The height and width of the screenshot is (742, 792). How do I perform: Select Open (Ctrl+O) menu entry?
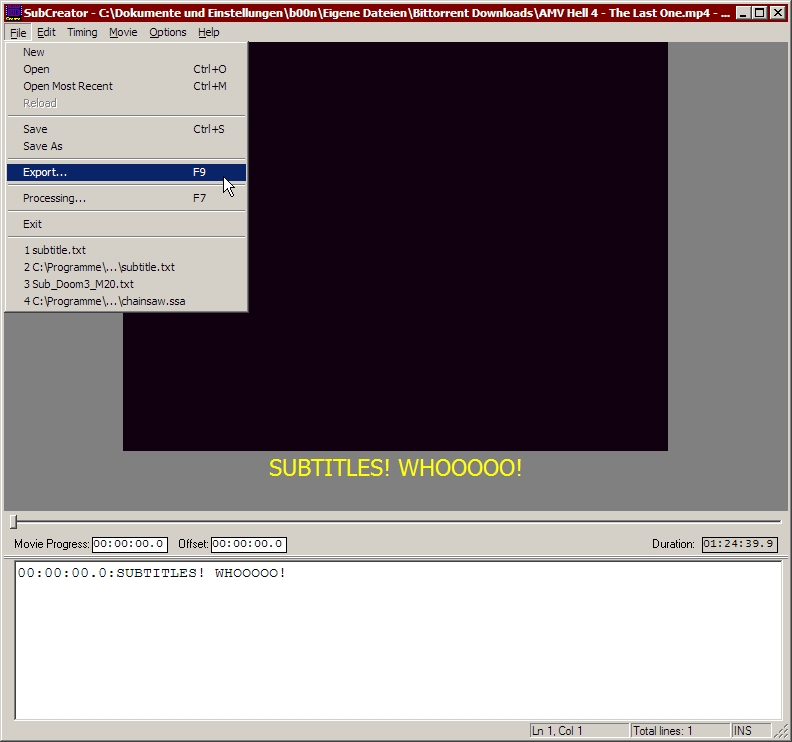click(126, 69)
